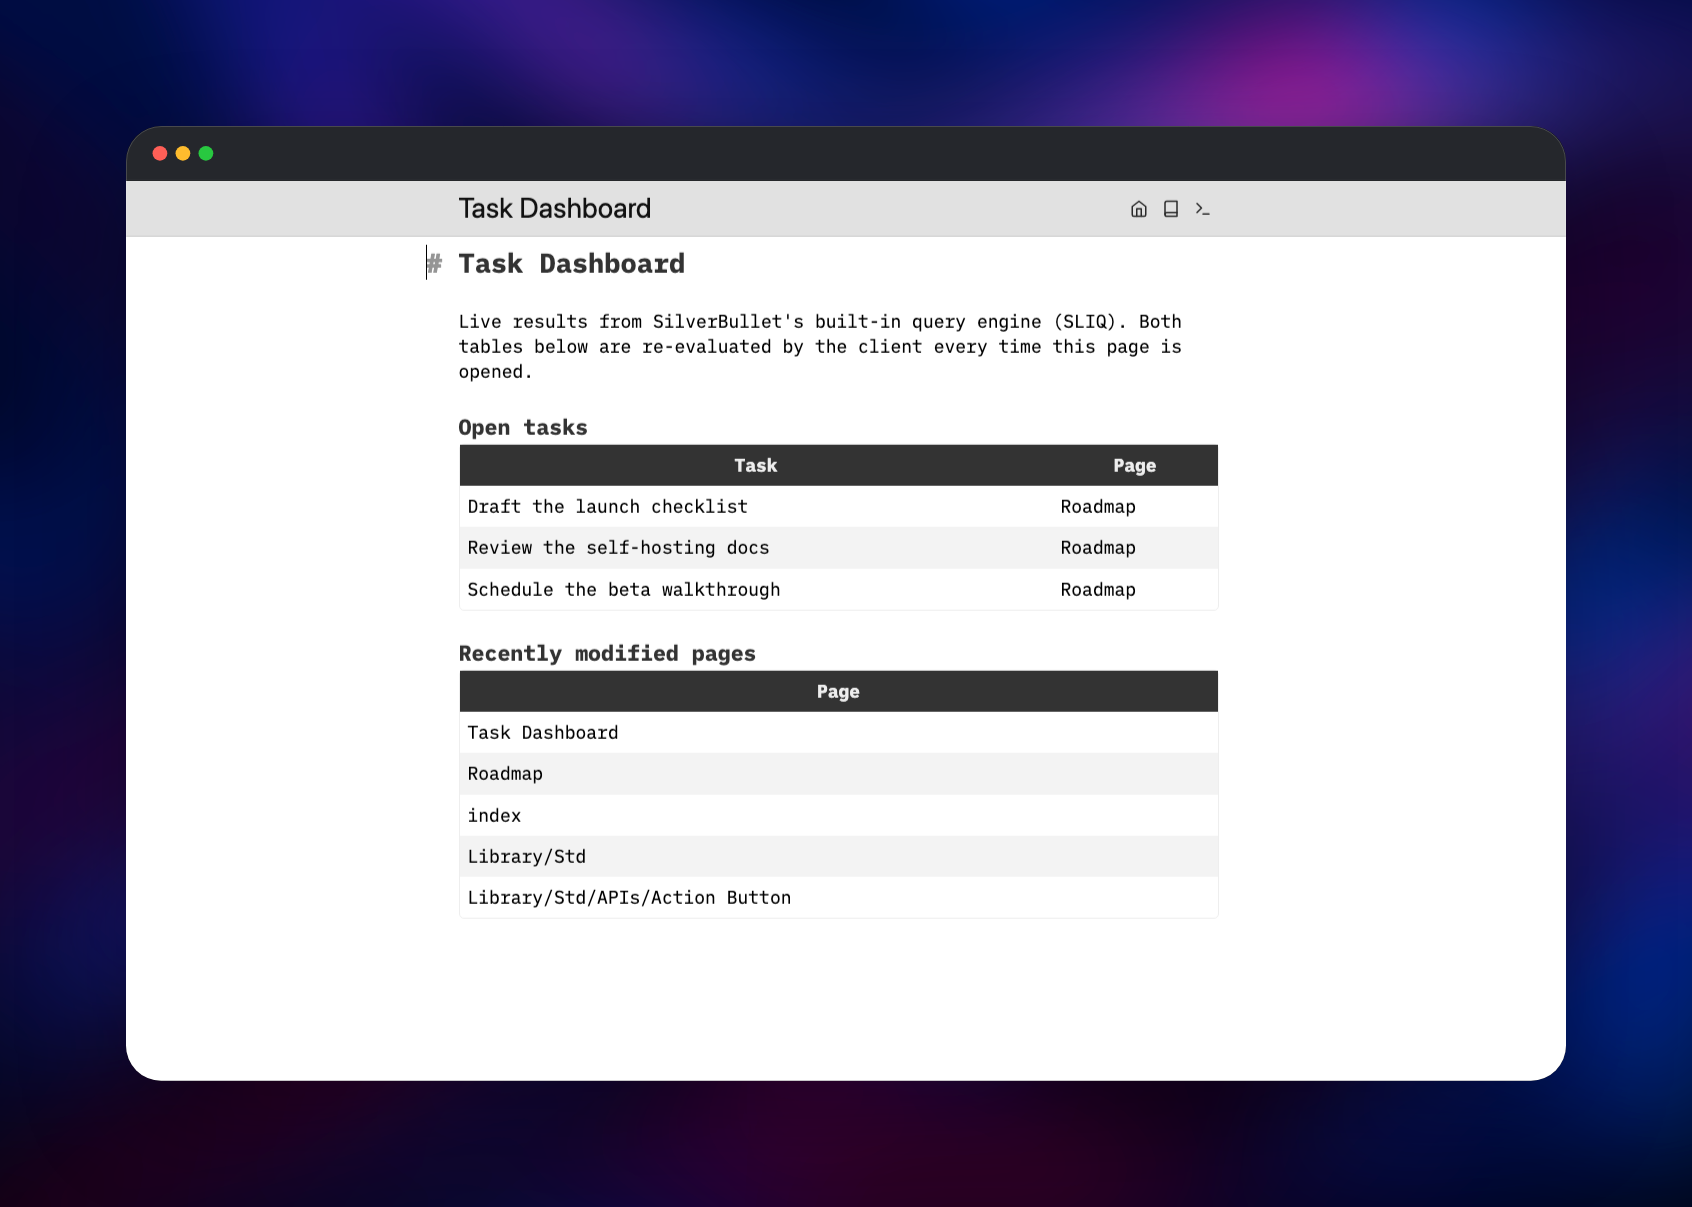The width and height of the screenshot is (1692, 1207).
Task: Click Roadmap in the Review self-hosting docs row
Action: pyautogui.click(x=1098, y=548)
